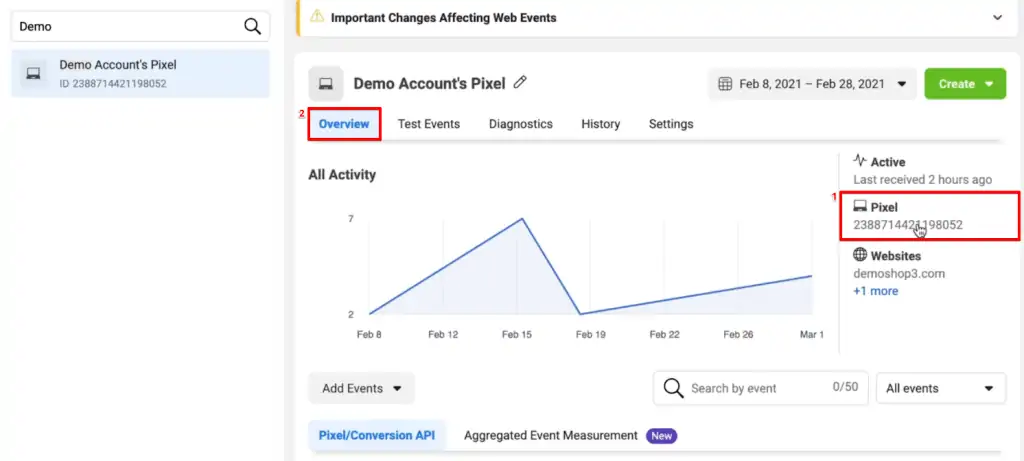This screenshot has height=461, width=1024.
Task: Open the Diagnostics tab
Action: [520, 124]
